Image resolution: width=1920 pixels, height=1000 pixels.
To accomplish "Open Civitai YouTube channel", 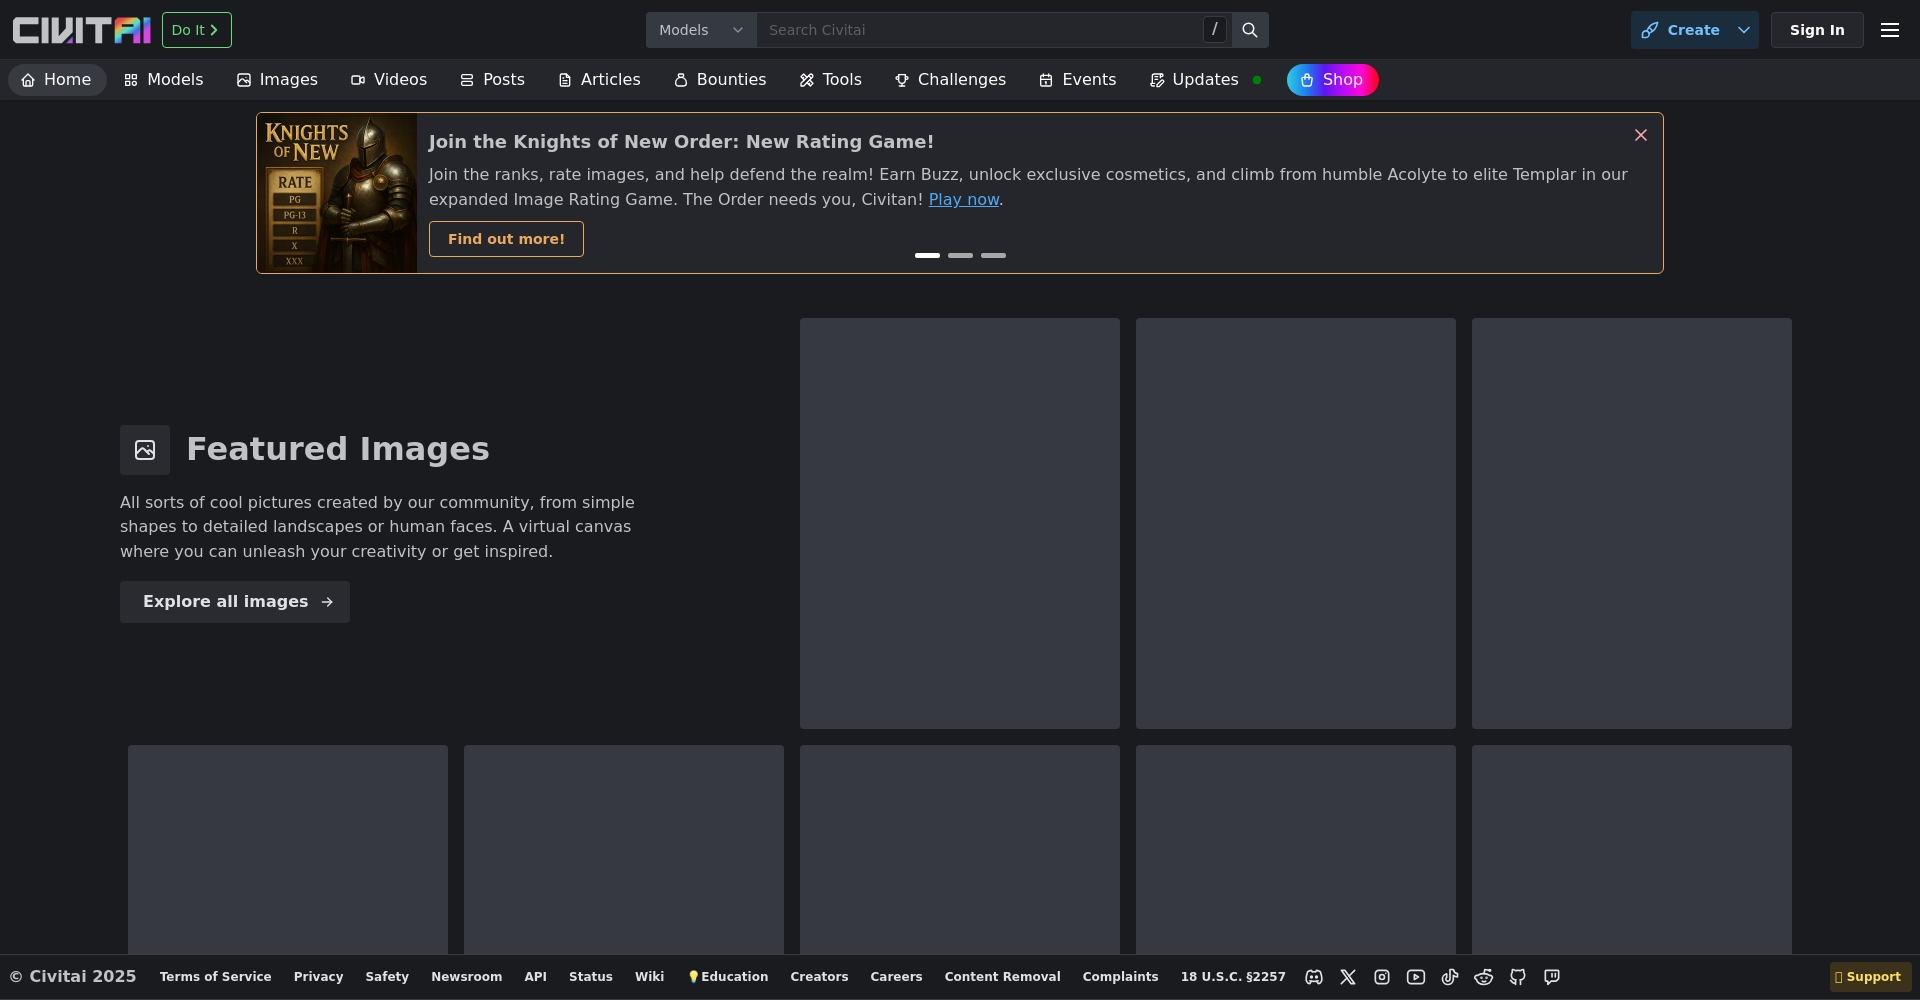I will [x=1416, y=977].
